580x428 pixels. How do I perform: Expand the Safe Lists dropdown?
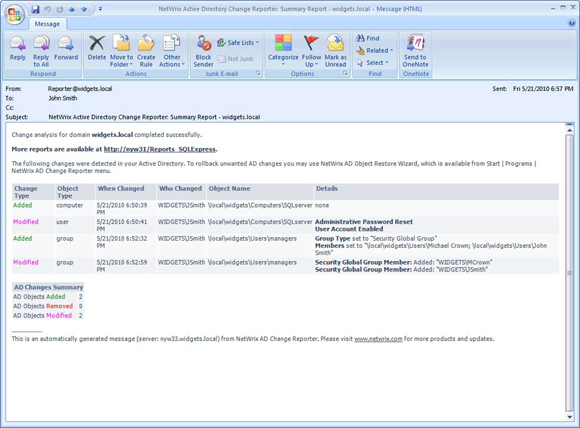tap(238, 43)
